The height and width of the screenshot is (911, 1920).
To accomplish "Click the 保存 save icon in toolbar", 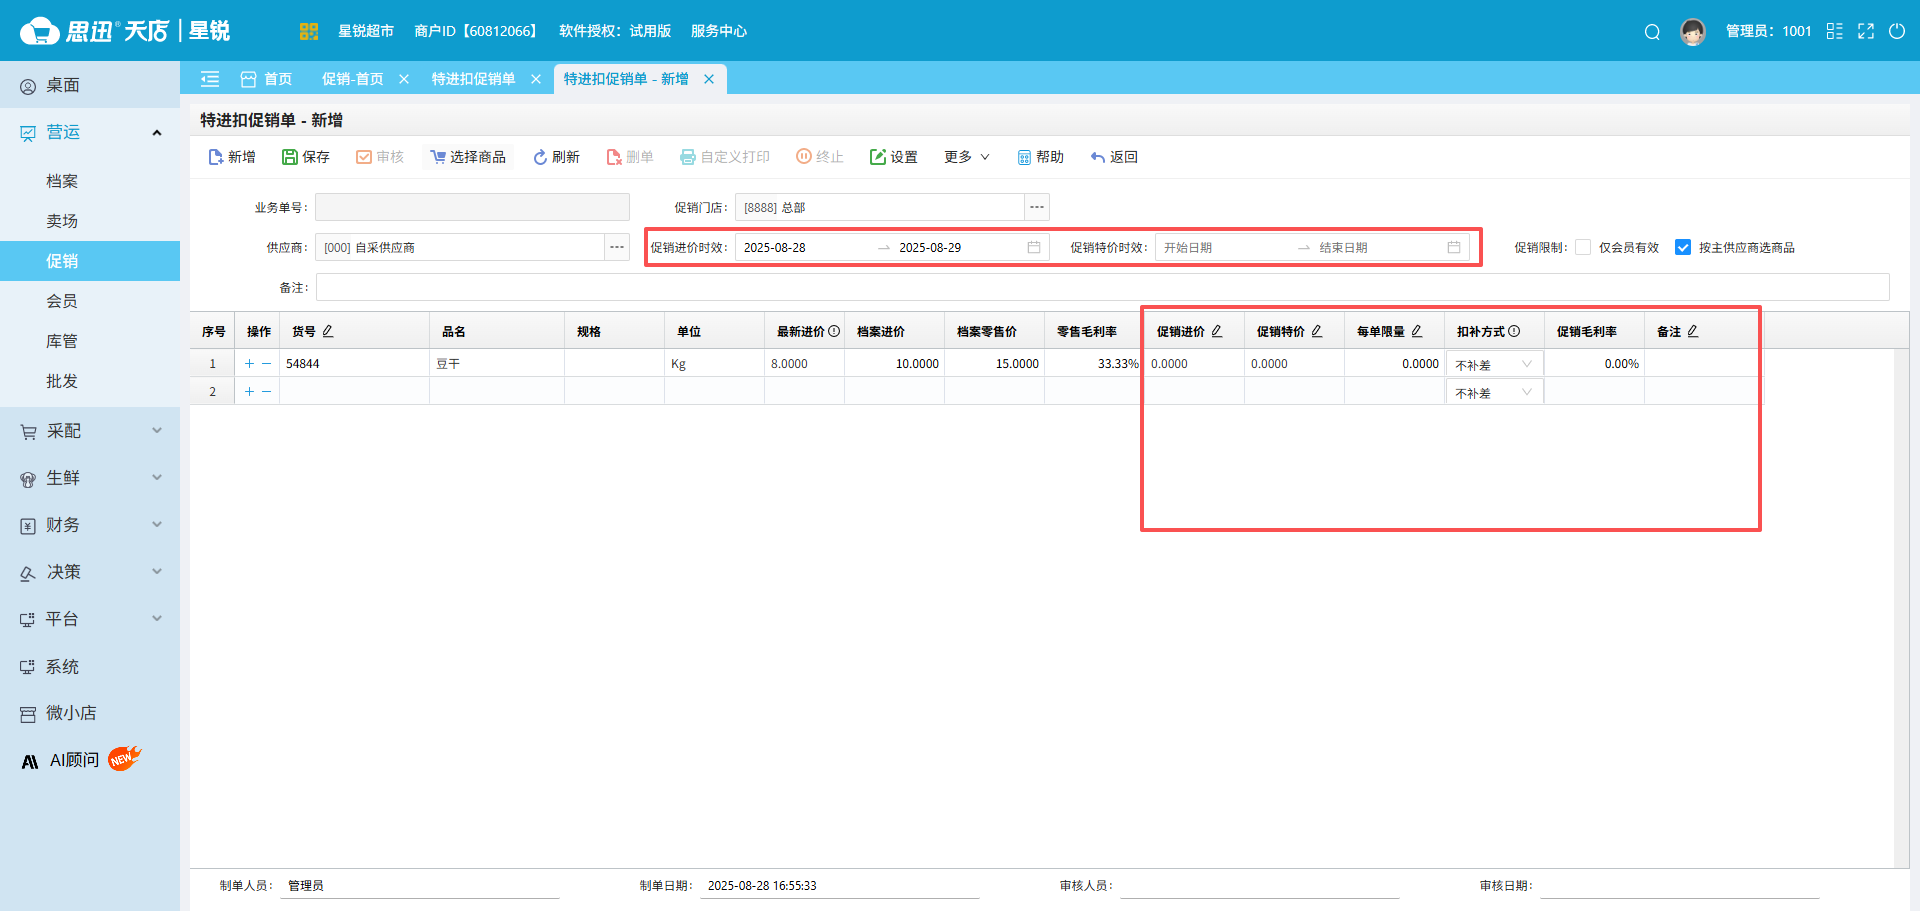I will (x=290, y=157).
